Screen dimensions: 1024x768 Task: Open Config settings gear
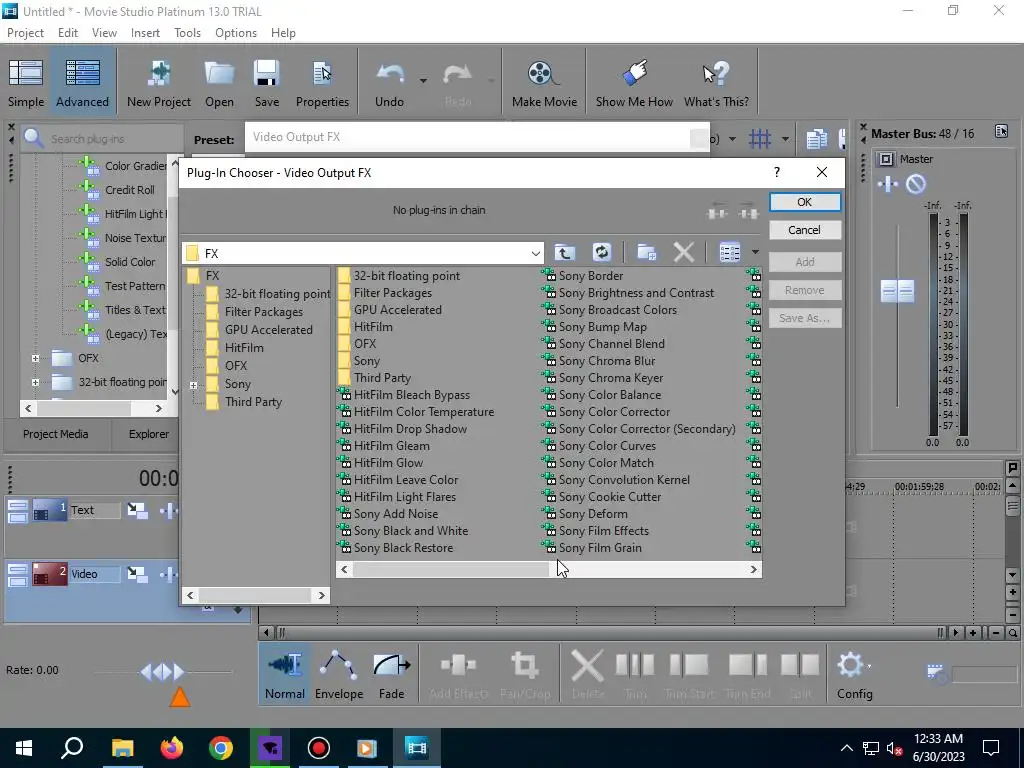(854, 676)
